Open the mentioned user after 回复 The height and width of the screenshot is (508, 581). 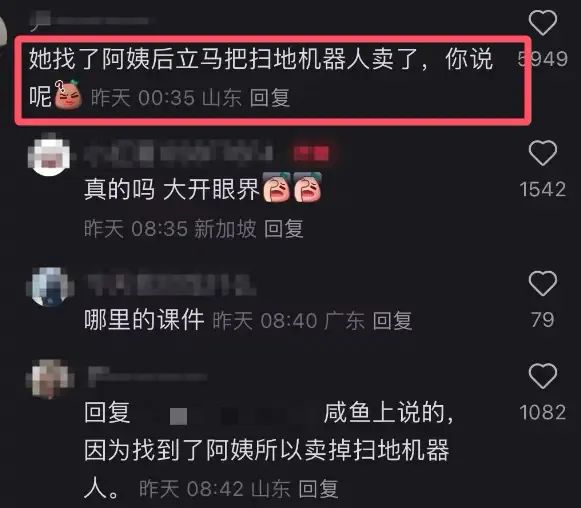point(241,414)
